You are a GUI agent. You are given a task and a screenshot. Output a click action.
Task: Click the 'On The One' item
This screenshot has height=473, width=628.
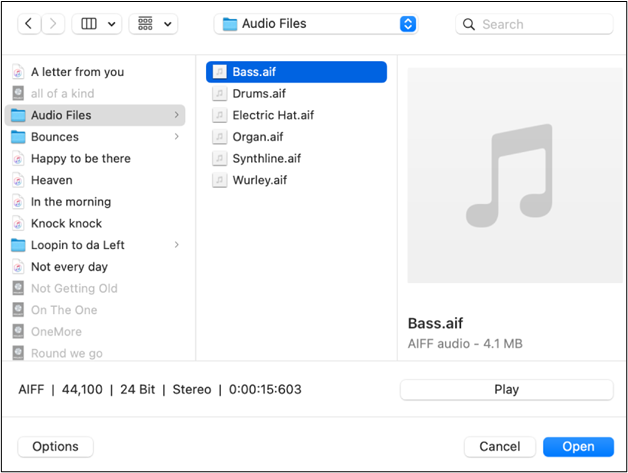click(x=95, y=310)
